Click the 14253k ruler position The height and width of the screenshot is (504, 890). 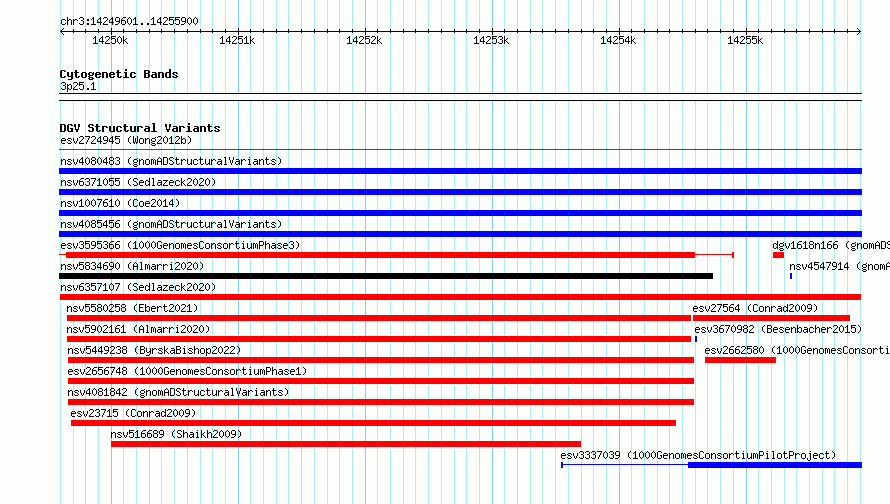pyautogui.click(x=491, y=40)
